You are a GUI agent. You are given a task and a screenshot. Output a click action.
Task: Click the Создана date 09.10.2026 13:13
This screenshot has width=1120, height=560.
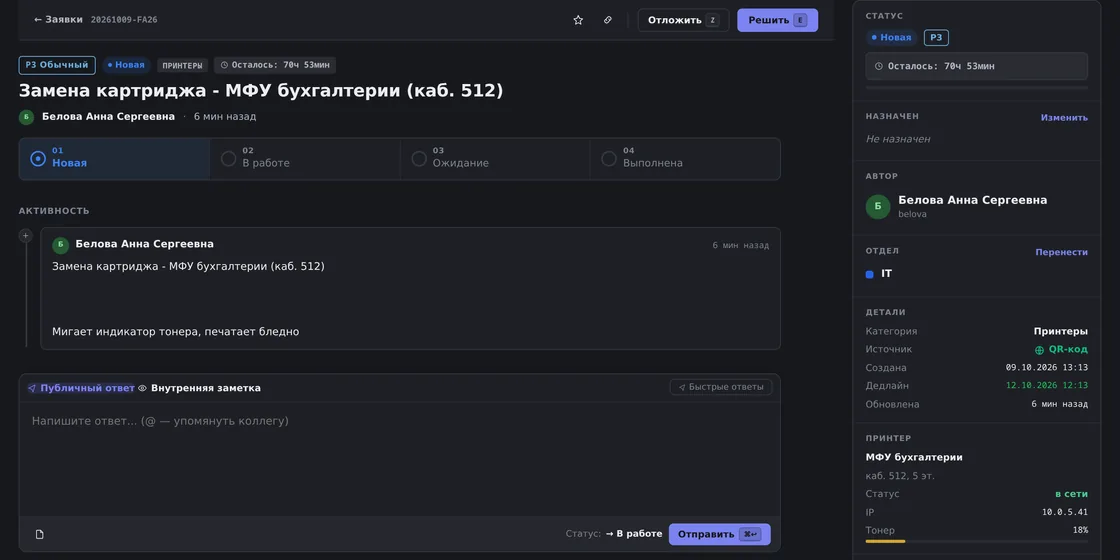tap(1046, 368)
